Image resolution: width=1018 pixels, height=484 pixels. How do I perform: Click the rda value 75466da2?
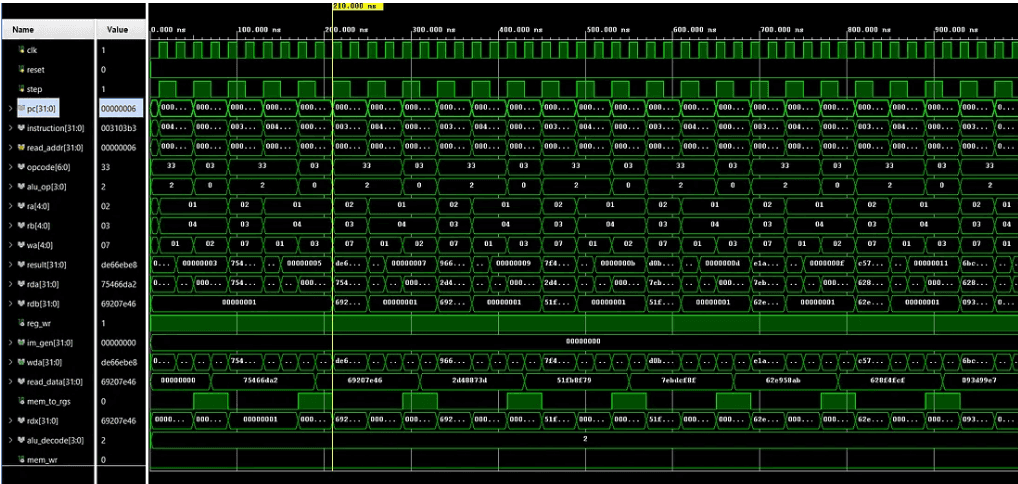coord(119,284)
